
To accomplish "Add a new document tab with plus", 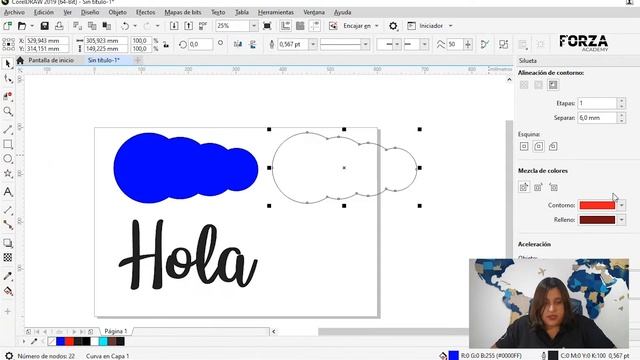I will [x=138, y=60].
